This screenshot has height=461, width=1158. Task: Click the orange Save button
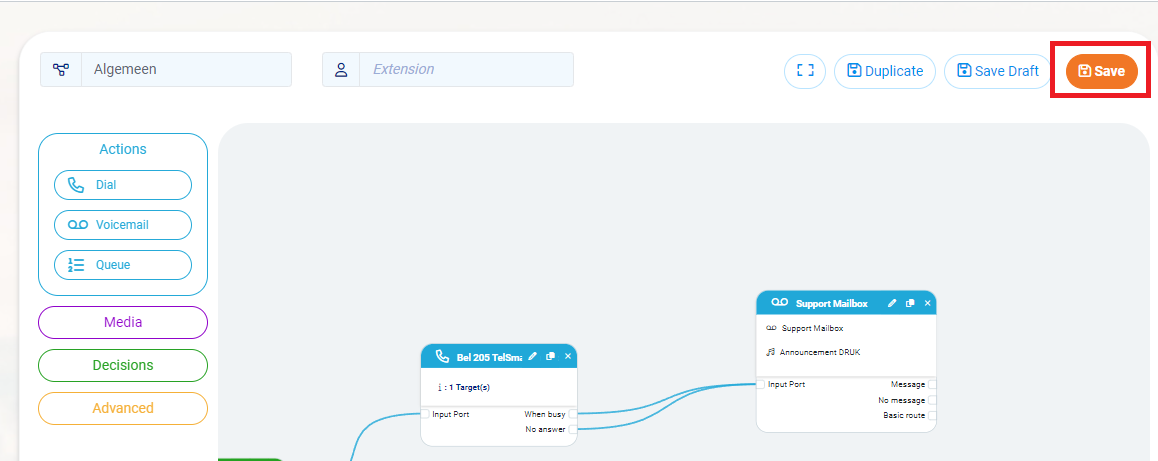coord(1101,71)
